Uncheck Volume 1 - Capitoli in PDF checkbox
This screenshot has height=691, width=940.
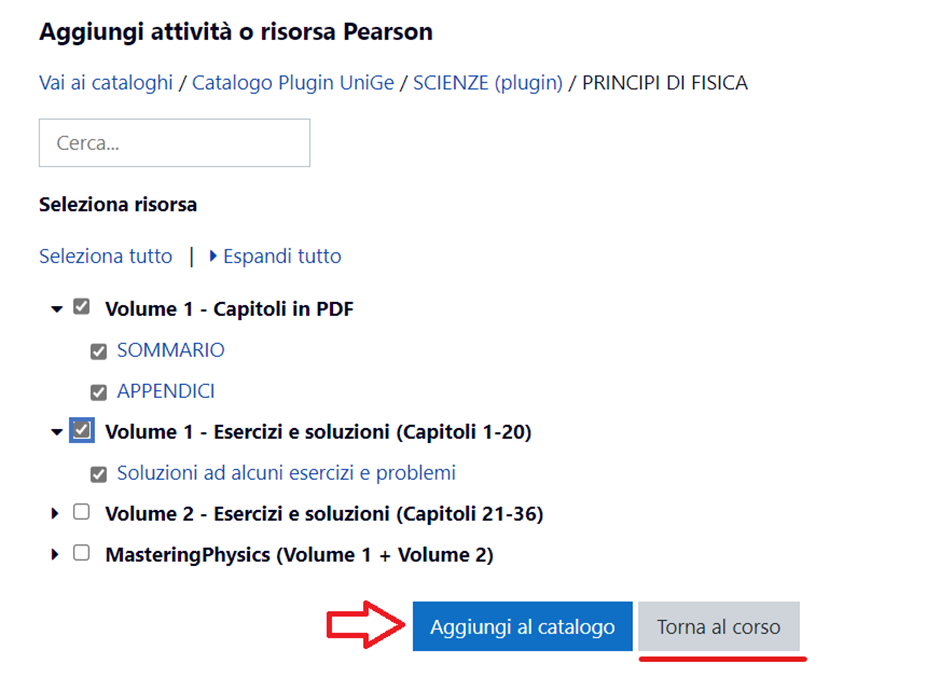click(x=82, y=308)
